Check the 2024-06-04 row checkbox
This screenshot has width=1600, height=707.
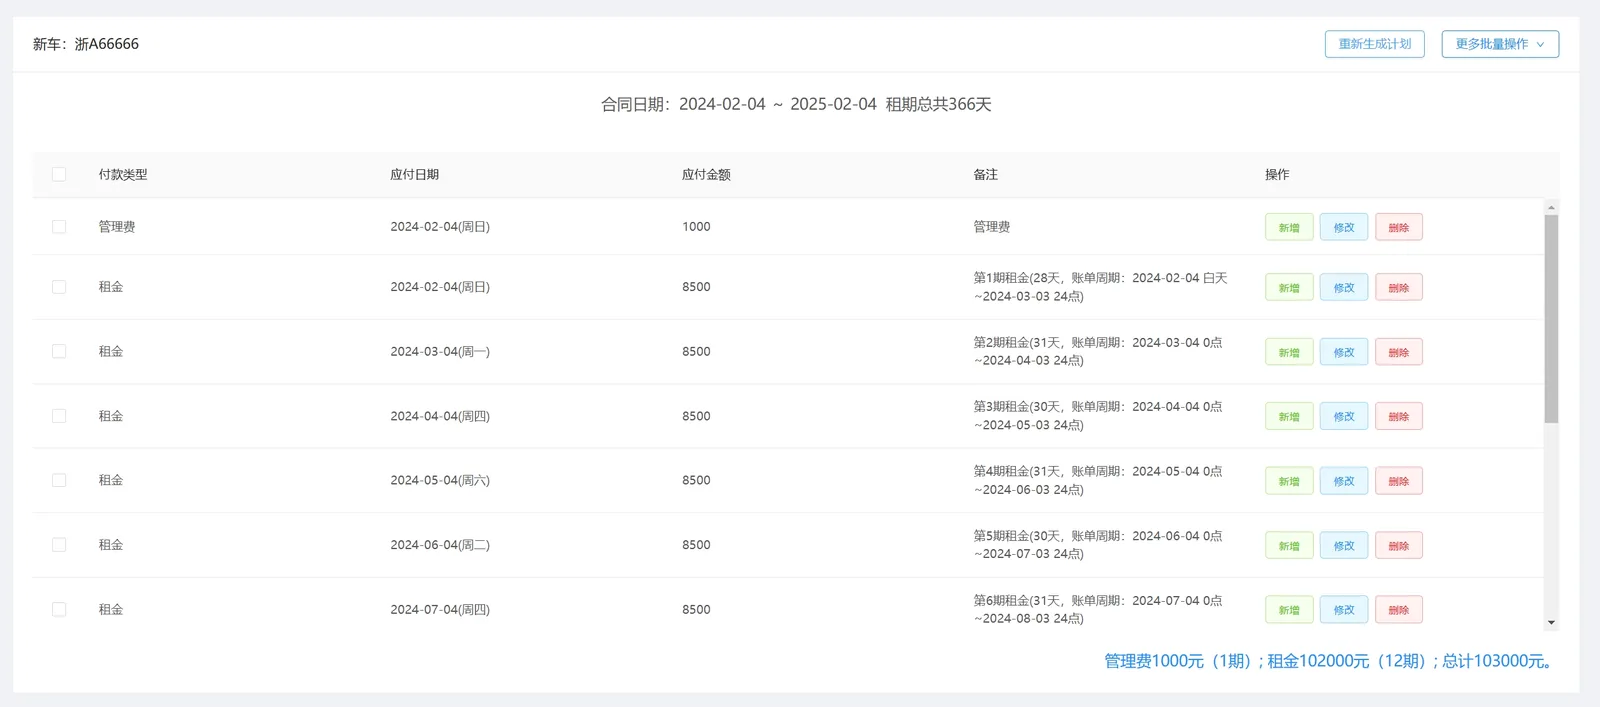pyautogui.click(x=59, y=545)
